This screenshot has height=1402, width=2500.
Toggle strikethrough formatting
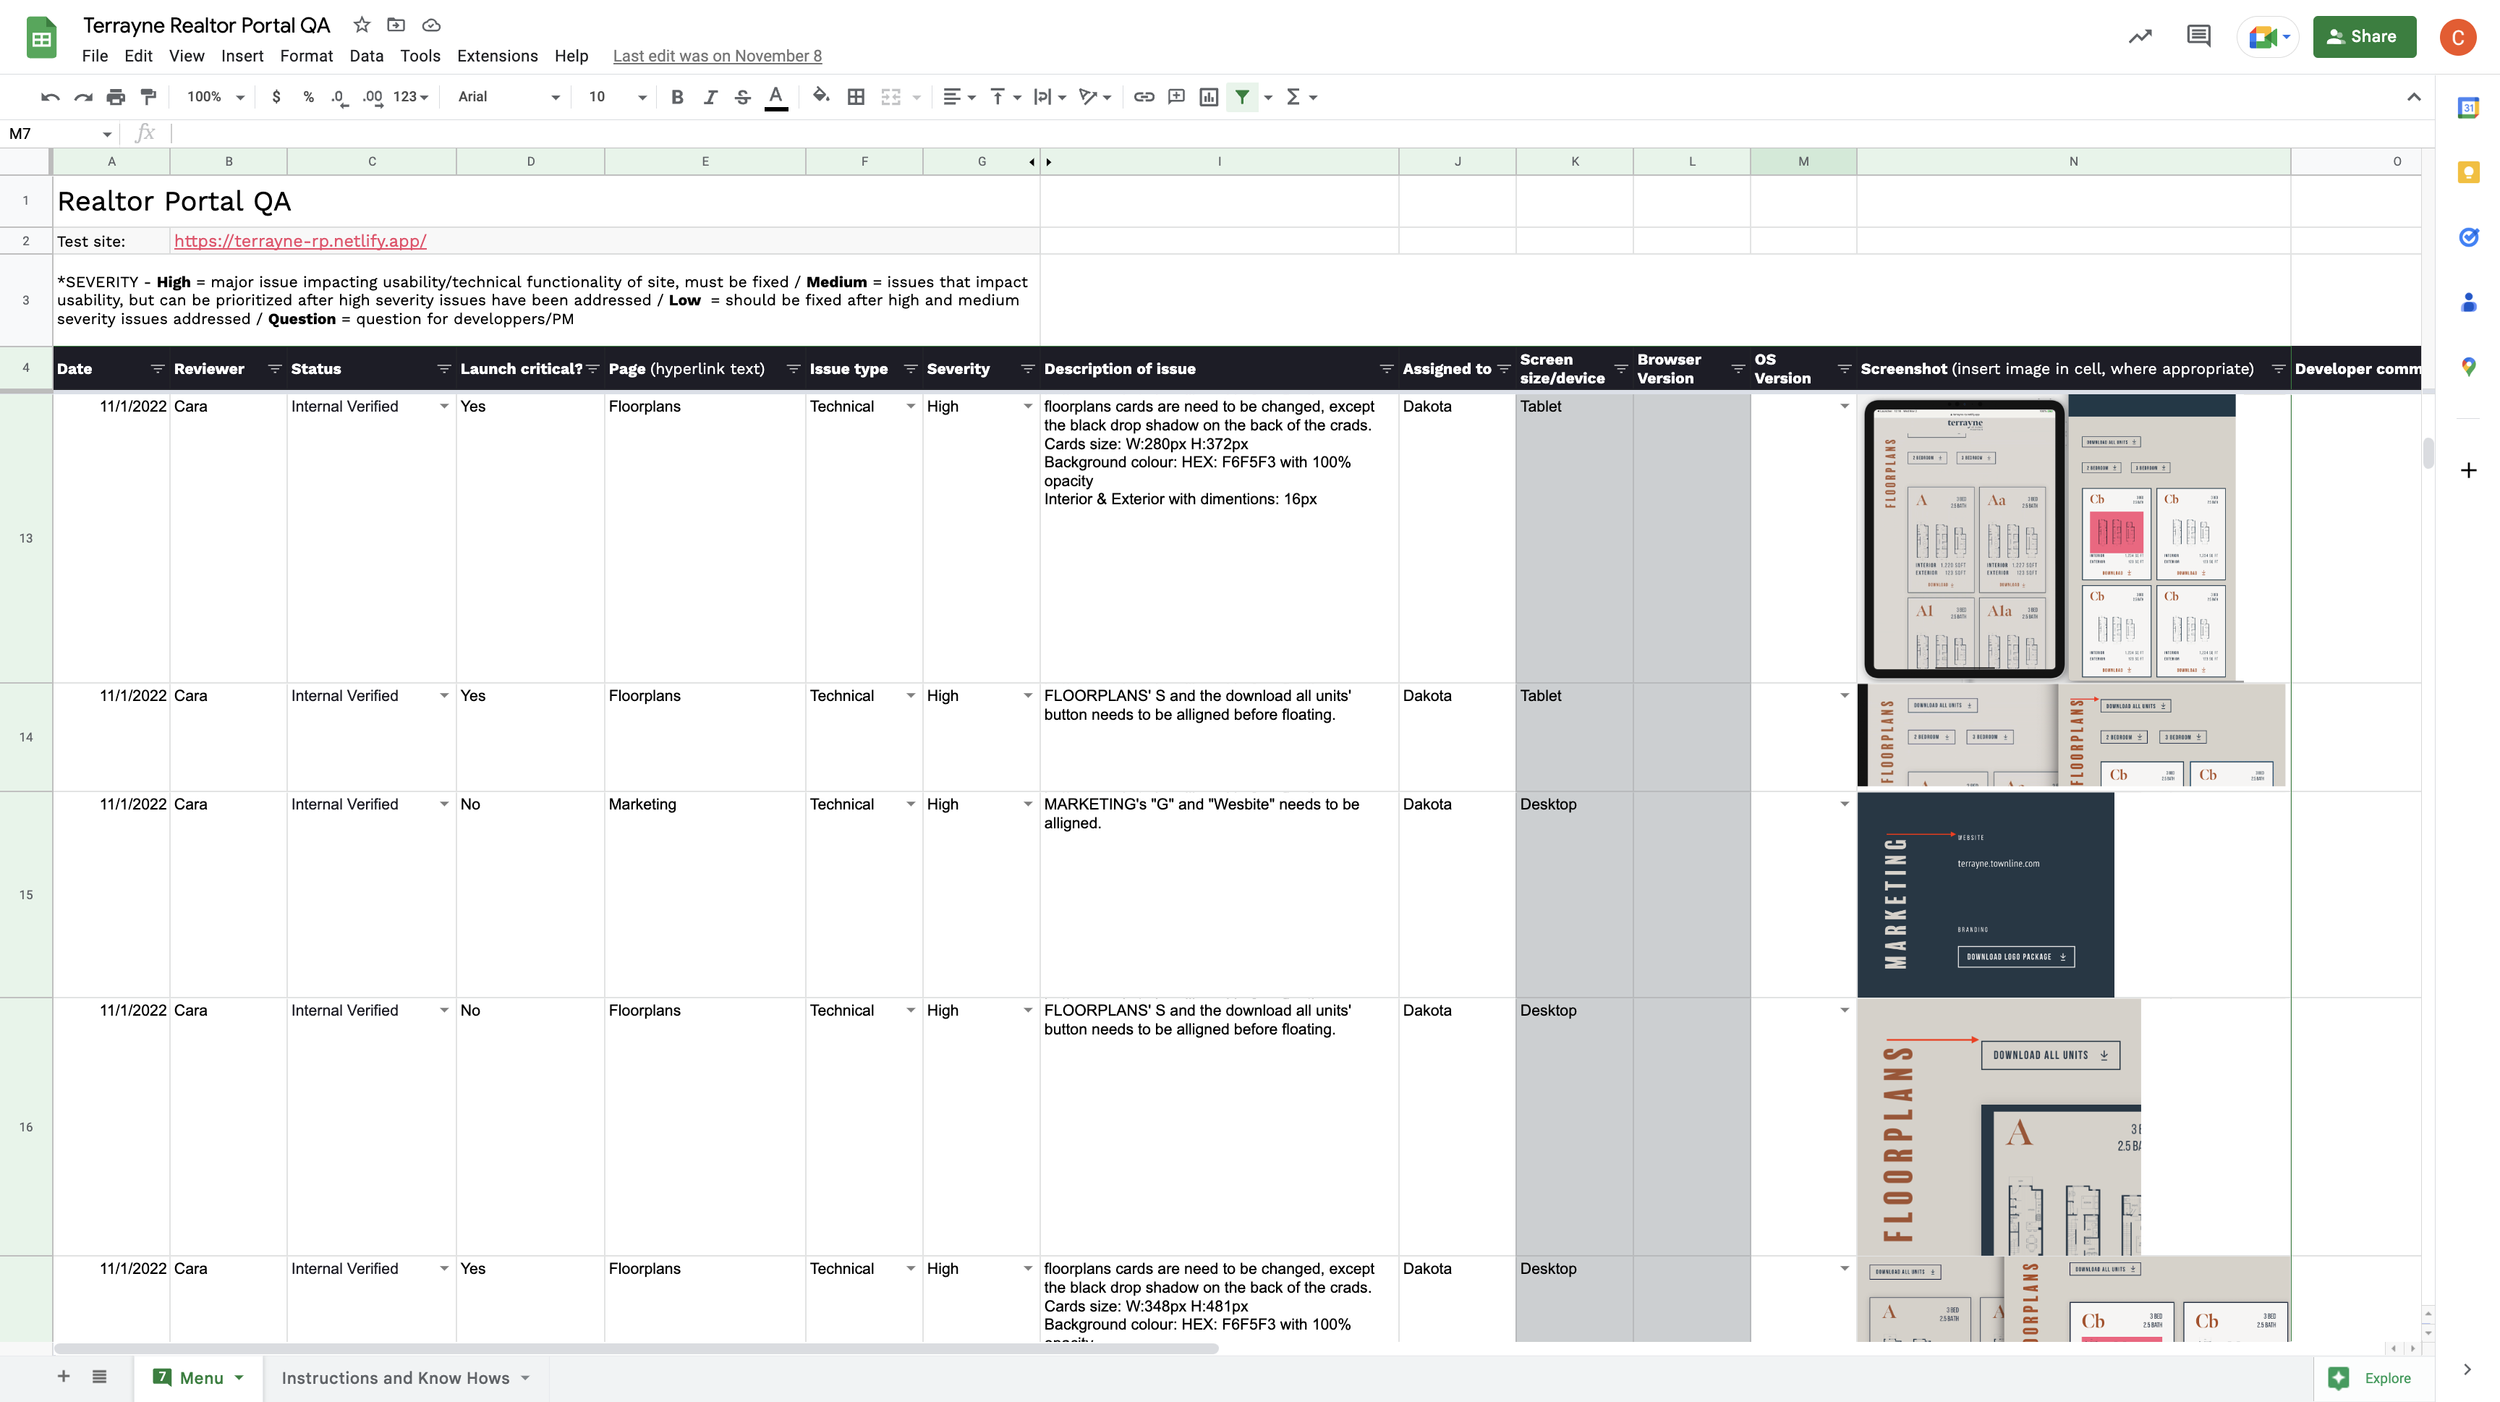tap(742, 97)
